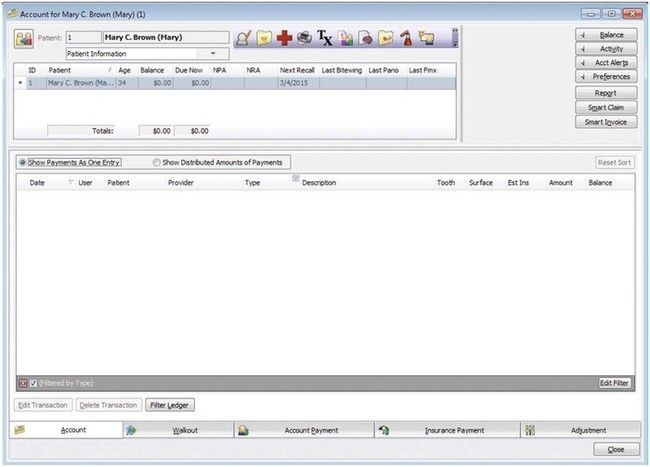Toggle the Filtered by Type checkbox
Screen dimensions: 650x467
coord(33,383)
